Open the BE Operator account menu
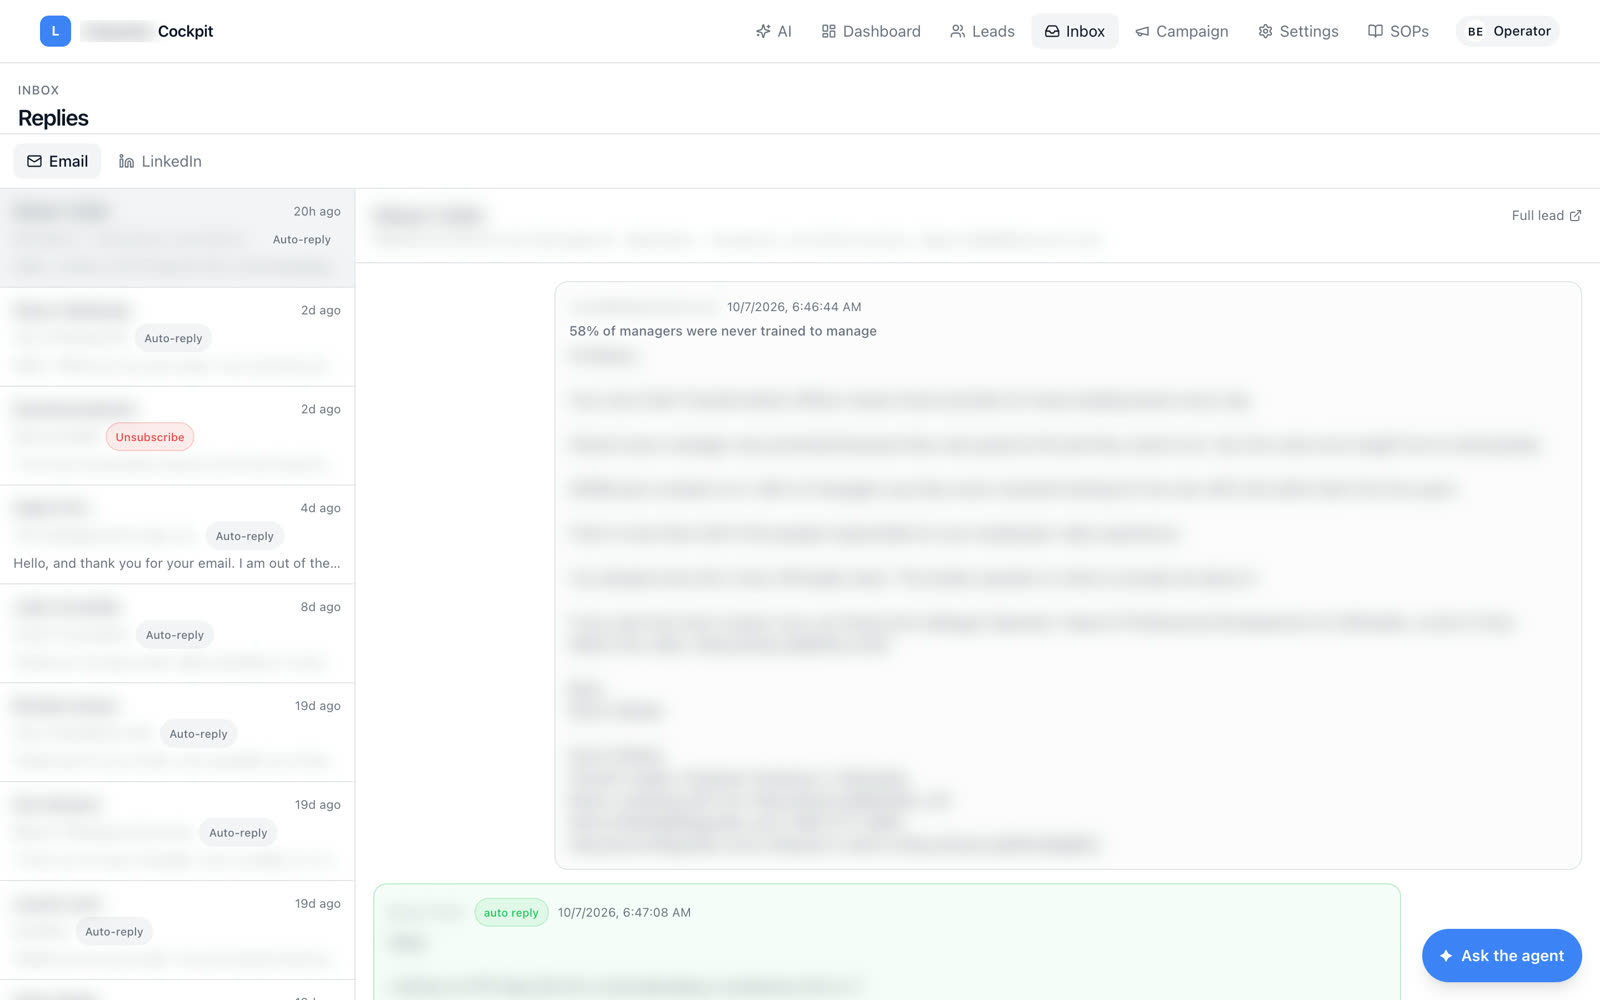 click(x=1508, y=31)
